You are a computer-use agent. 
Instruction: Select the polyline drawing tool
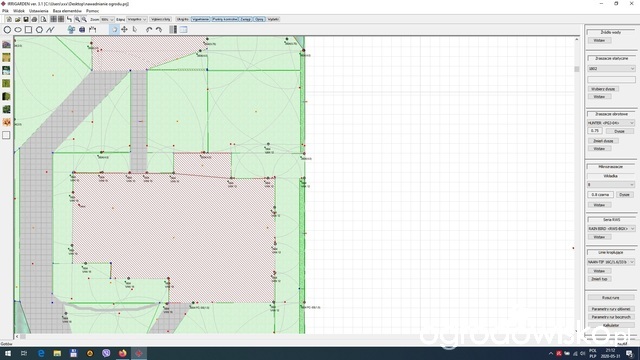50,30
